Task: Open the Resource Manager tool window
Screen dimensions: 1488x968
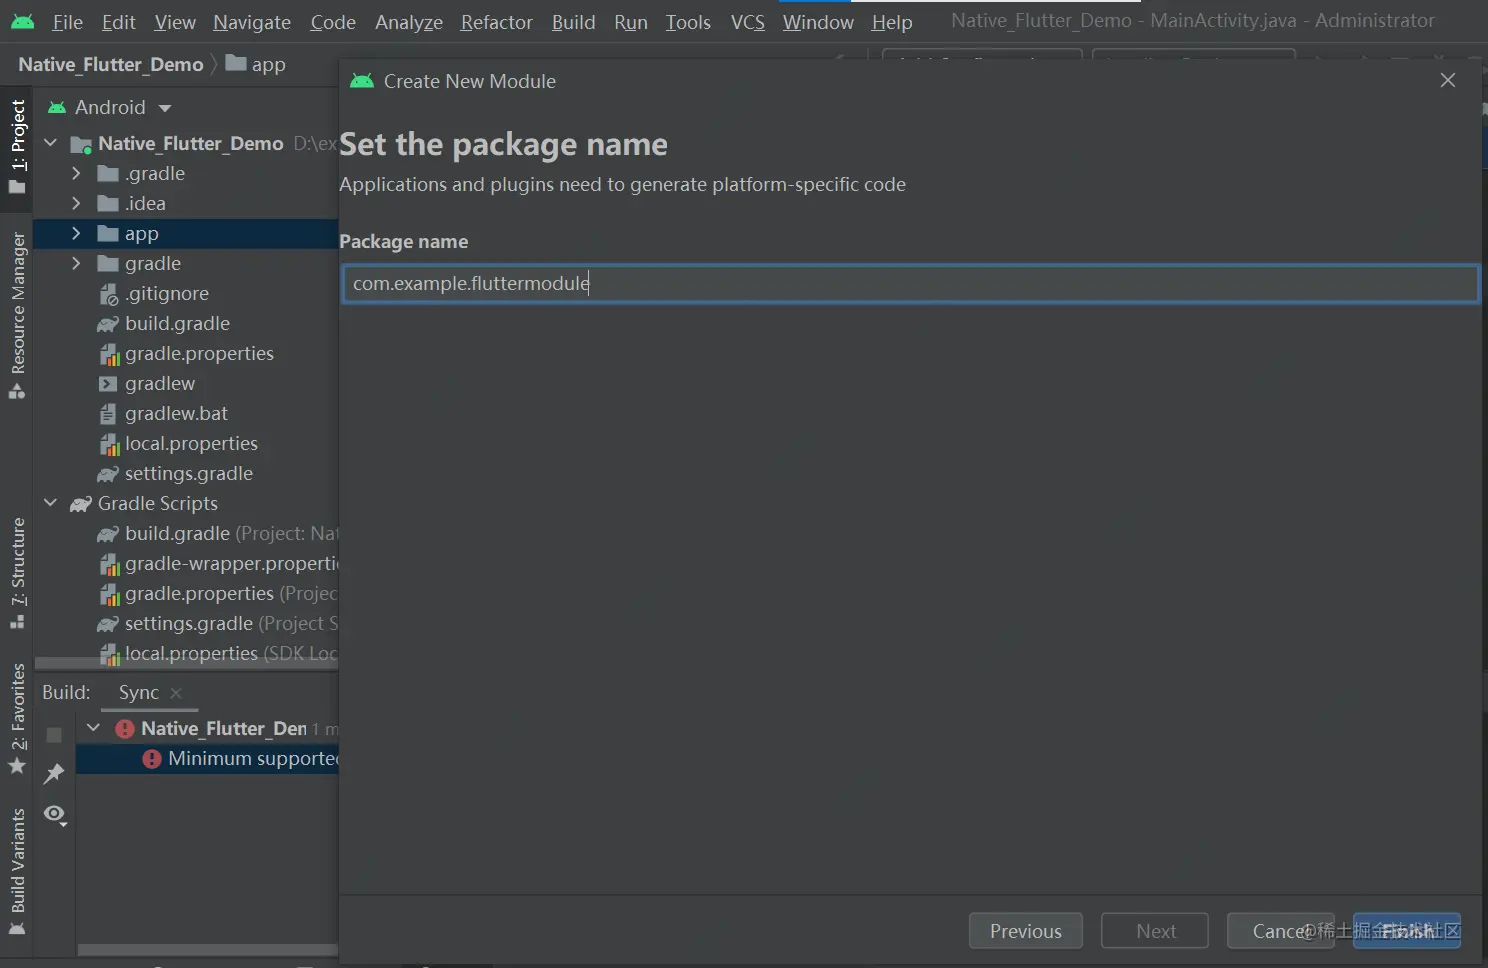Action: [x=17, y=315]
